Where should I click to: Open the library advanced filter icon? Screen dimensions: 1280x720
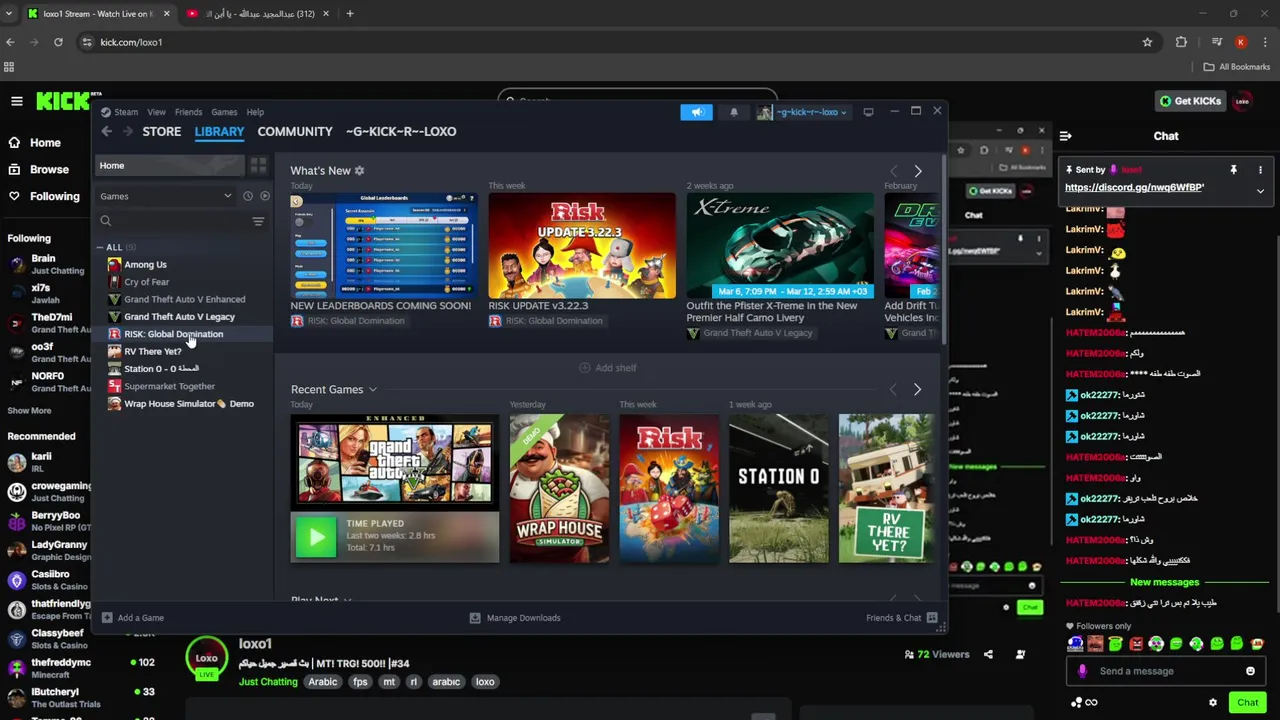258,221
